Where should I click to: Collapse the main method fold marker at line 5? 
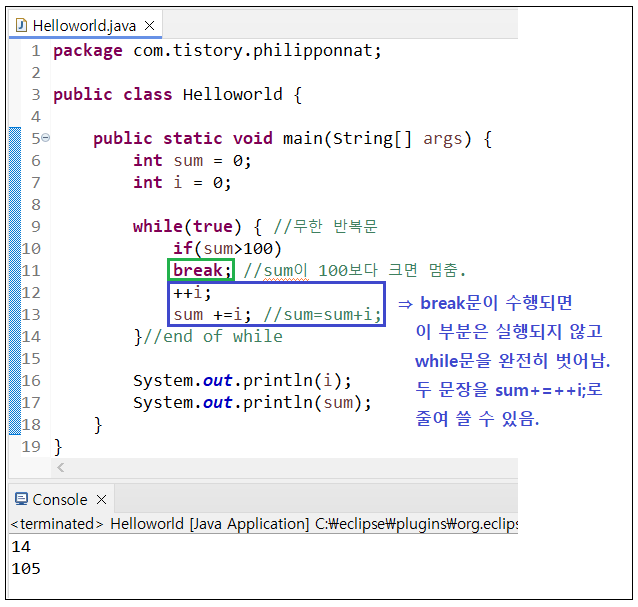click(46, 138)
